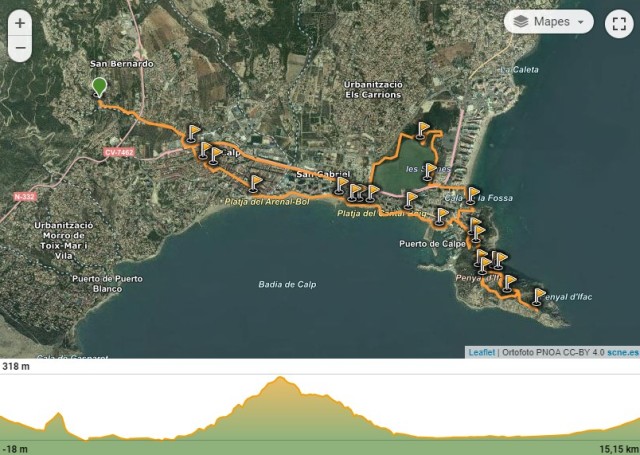Open the Leaflet attribution link
The image size is (640, 455).
pos(481,353)
